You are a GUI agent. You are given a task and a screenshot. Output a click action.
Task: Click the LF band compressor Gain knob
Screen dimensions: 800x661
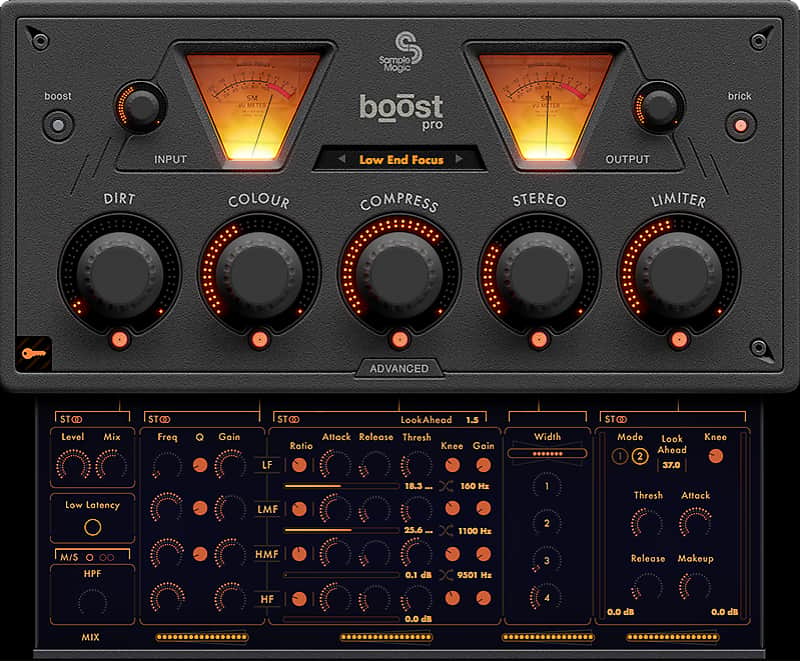[483, 465]
